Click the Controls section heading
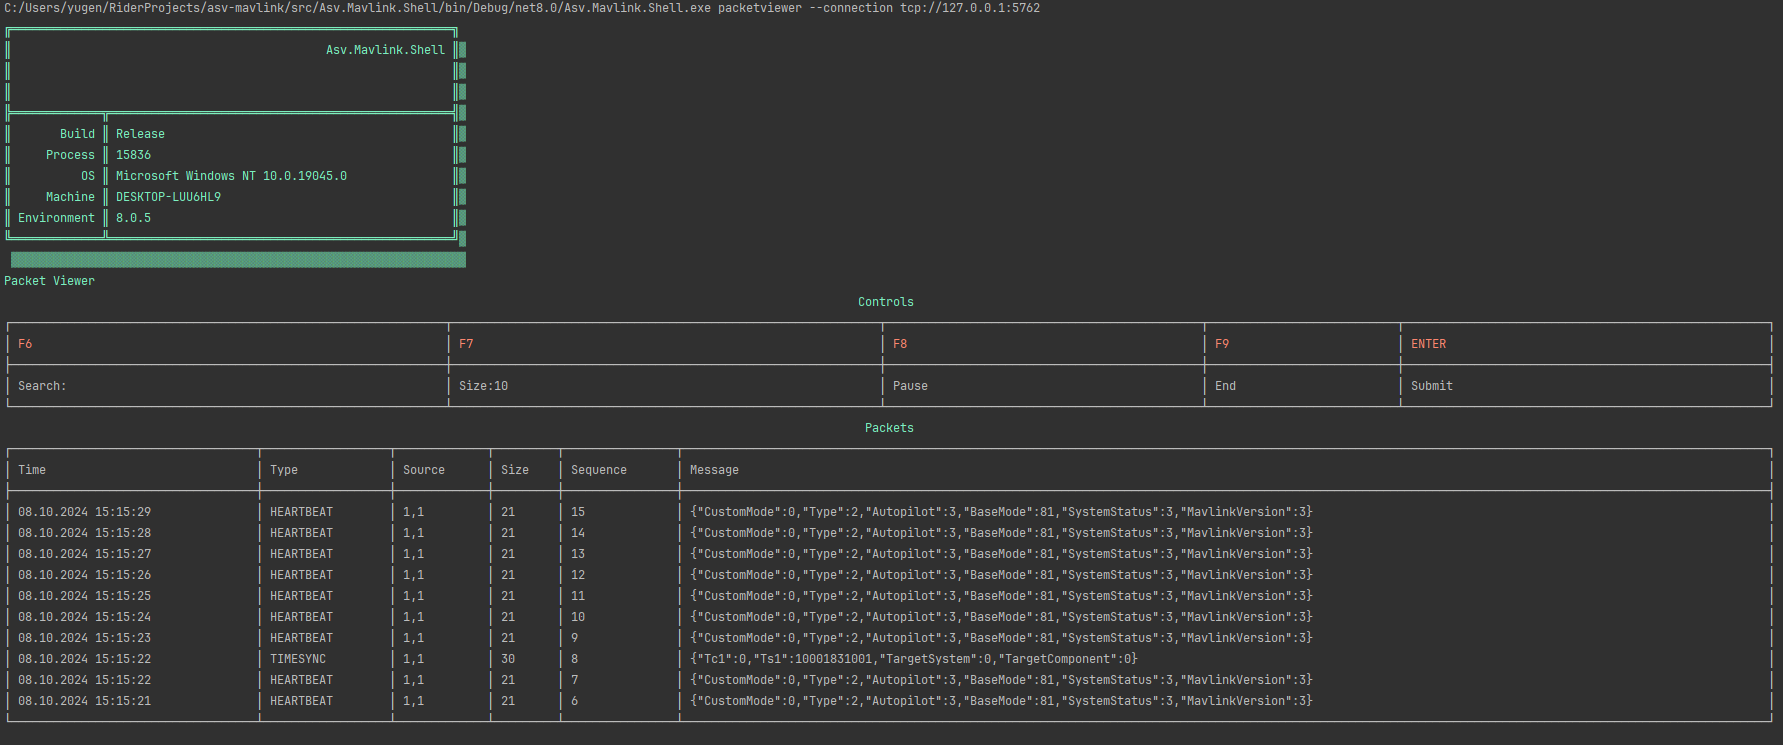 click(886, 302)
